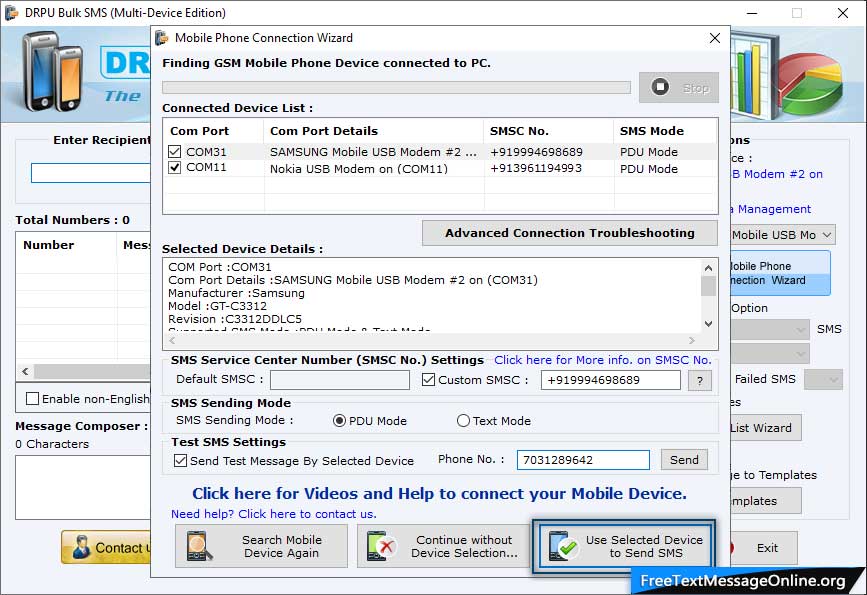Click the DRPU Bulk SMS title bar icon

point(11,12)
